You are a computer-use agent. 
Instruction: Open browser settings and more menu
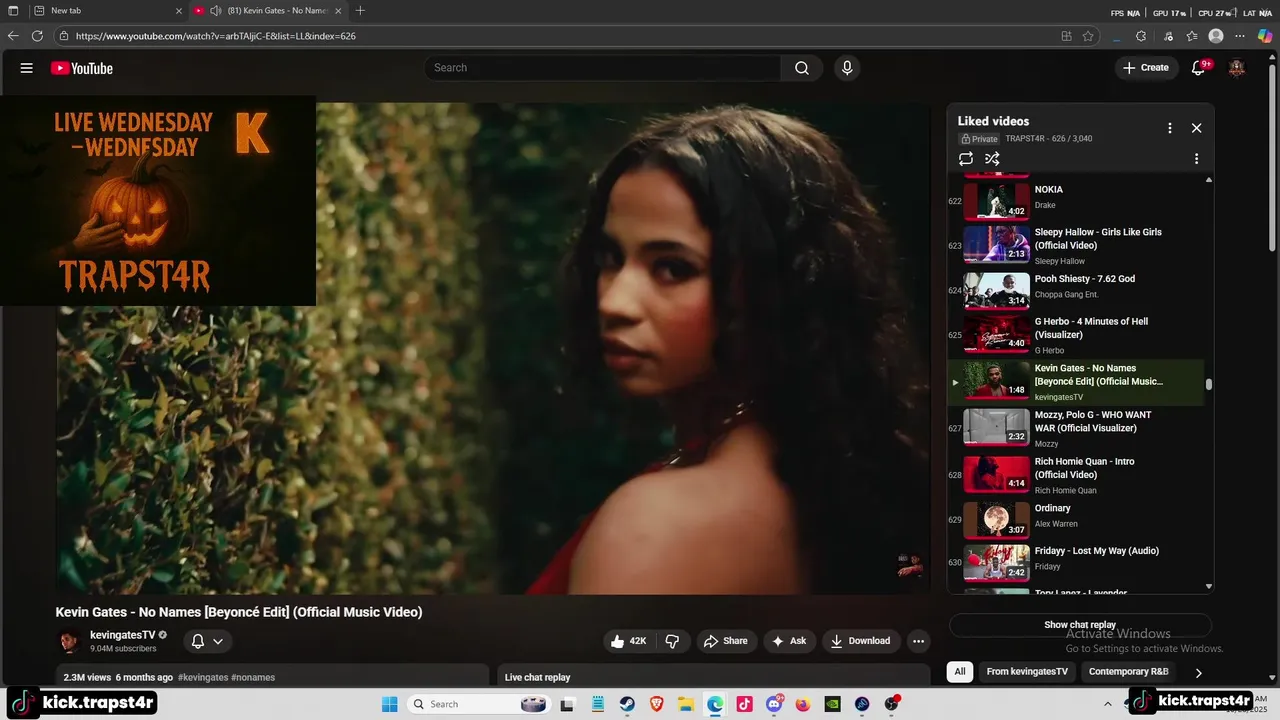pyautogui.click(x=1240, y=36)
